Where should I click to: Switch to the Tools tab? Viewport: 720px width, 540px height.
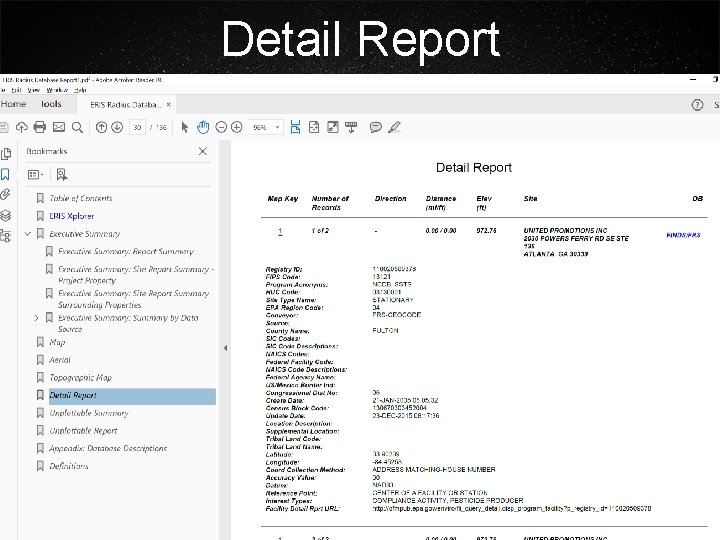tap(51, 104)
